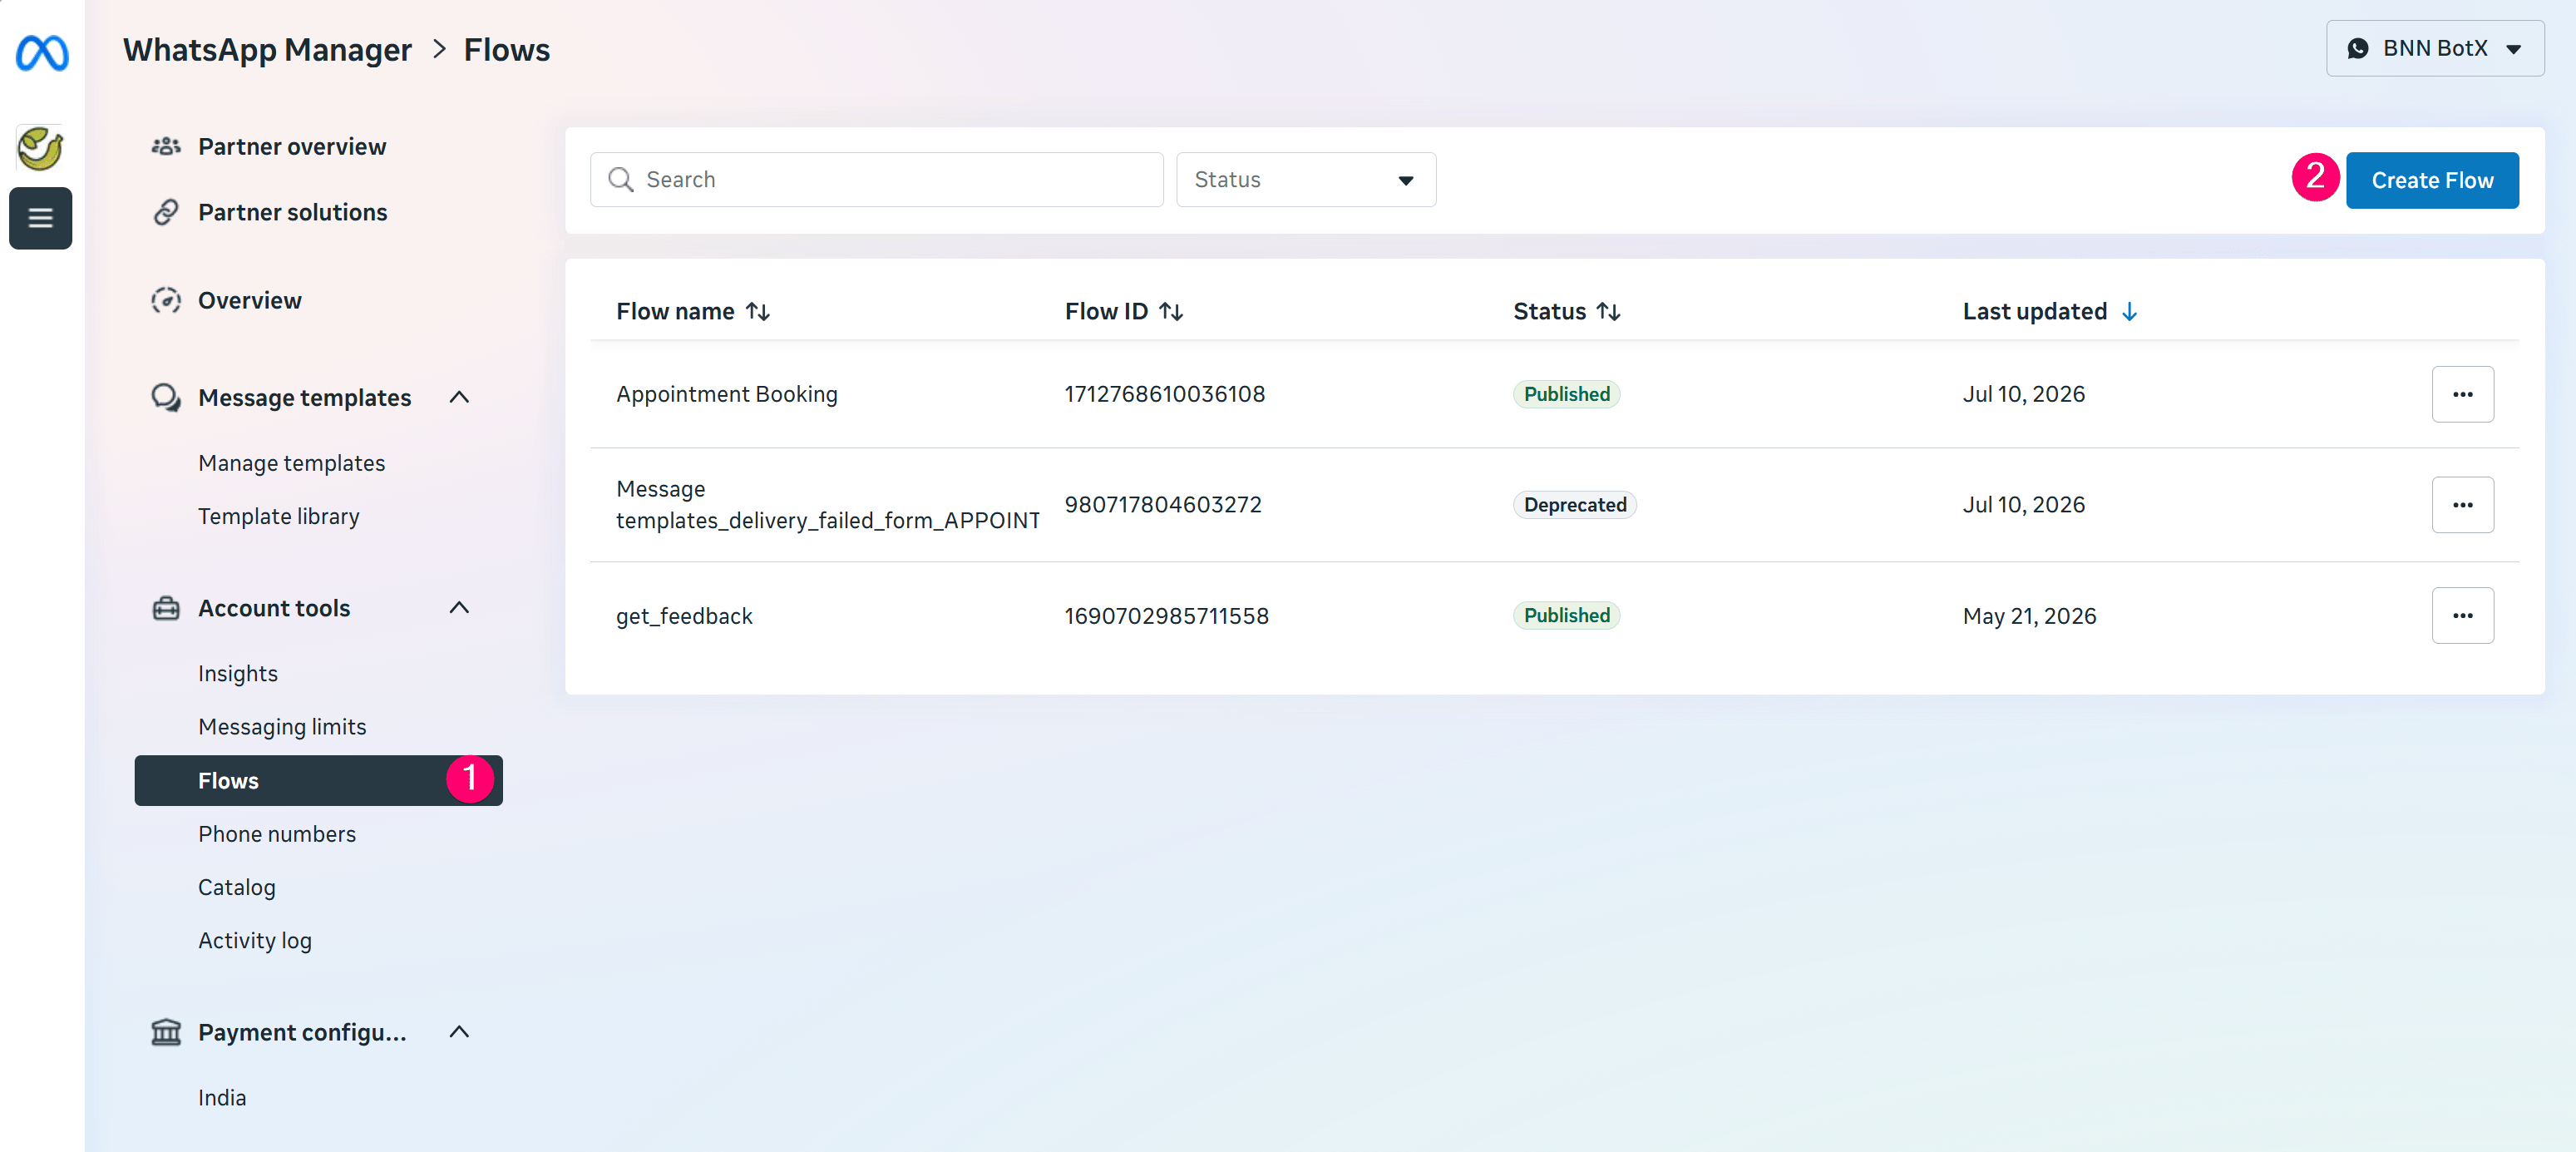Viewport: 2576px width, 1152px height.
Task: Toggle Last updated sort arrow
Action: pyautogui.click(x=2129, y=312)
